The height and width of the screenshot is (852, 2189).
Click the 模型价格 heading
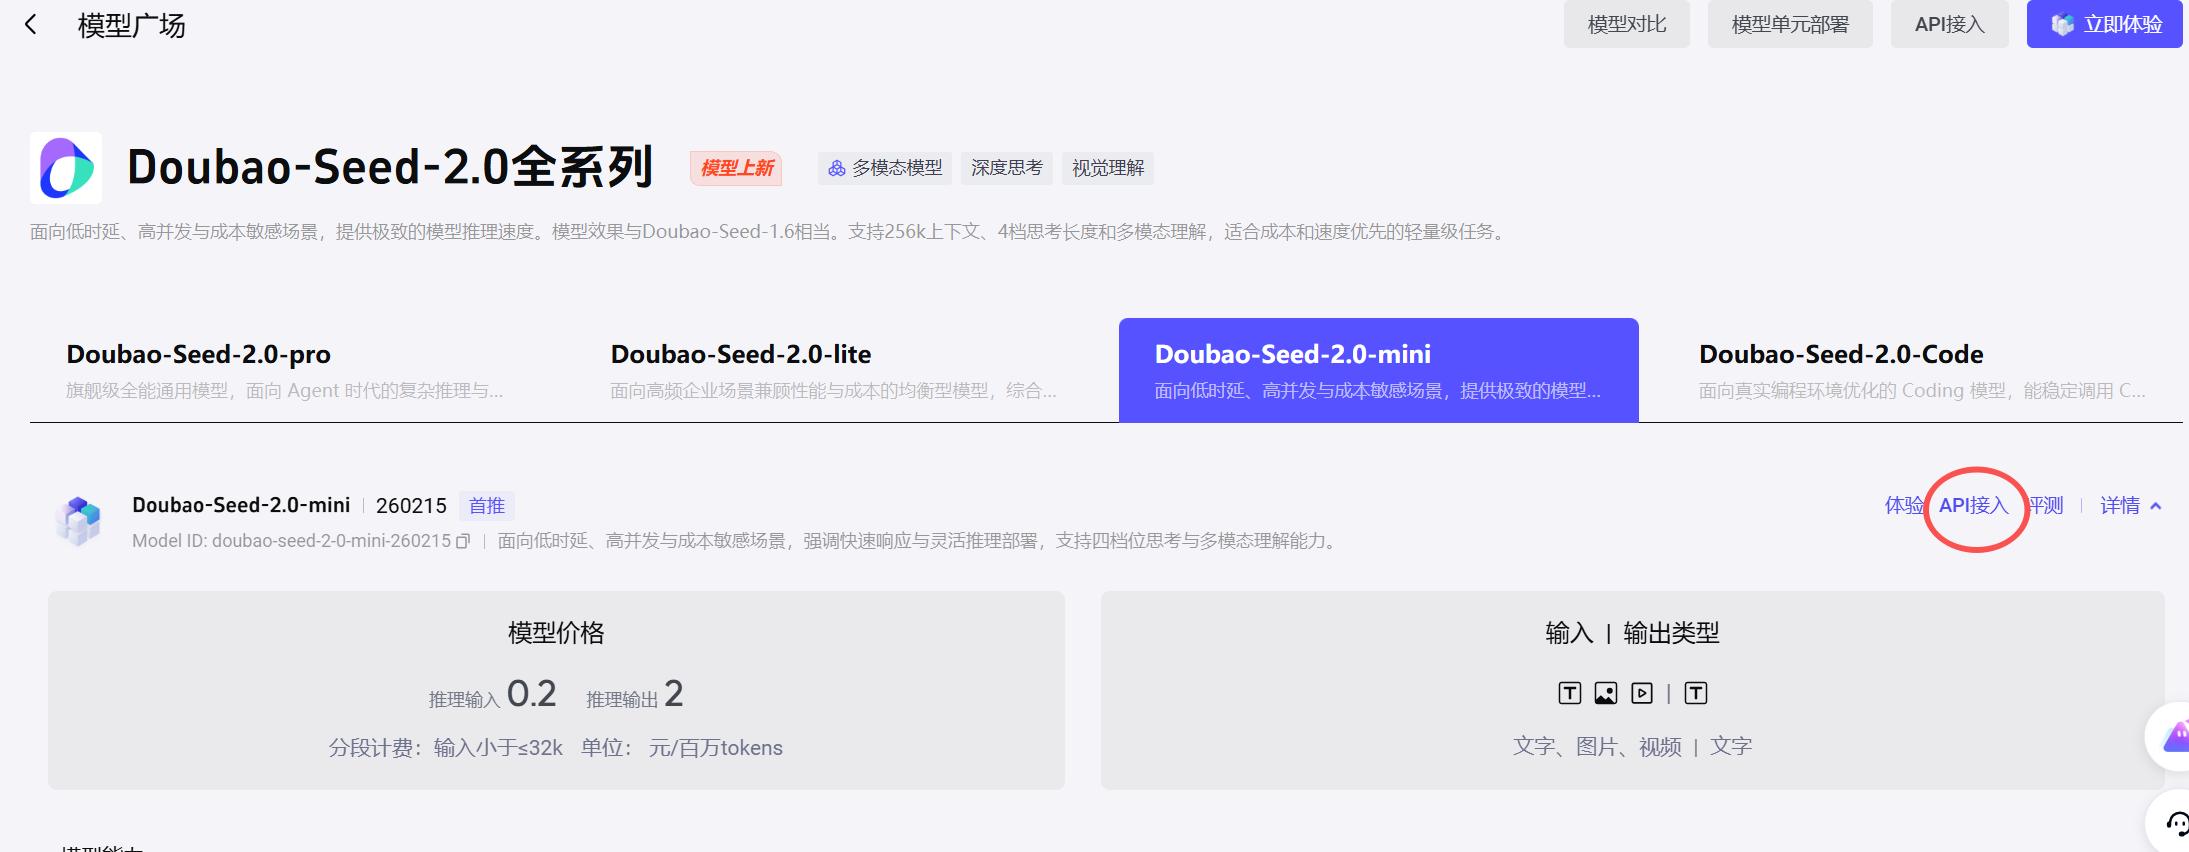click(556, 633)
